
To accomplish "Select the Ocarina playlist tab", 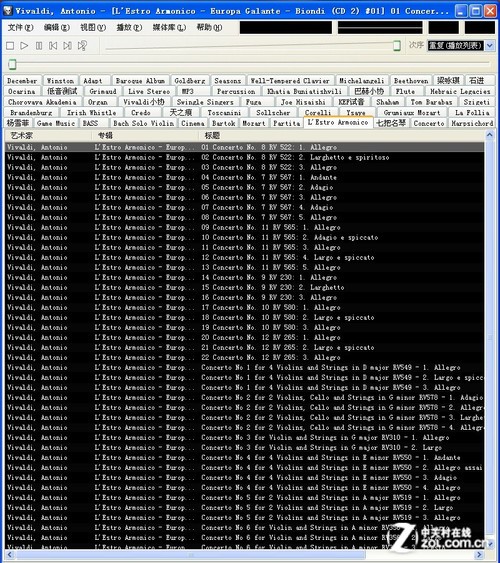I will pos(22,92).
